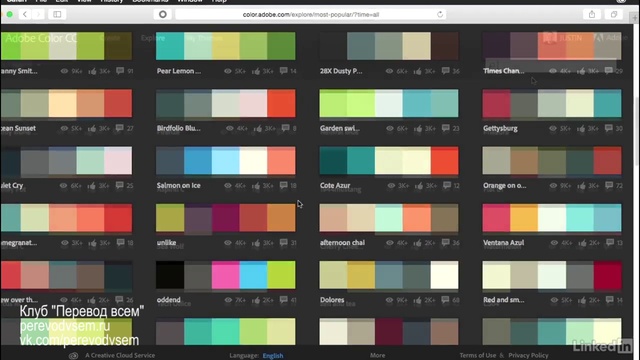Open the oddend theme title
This screenshot has height=360, width=640.
[169, 300]
